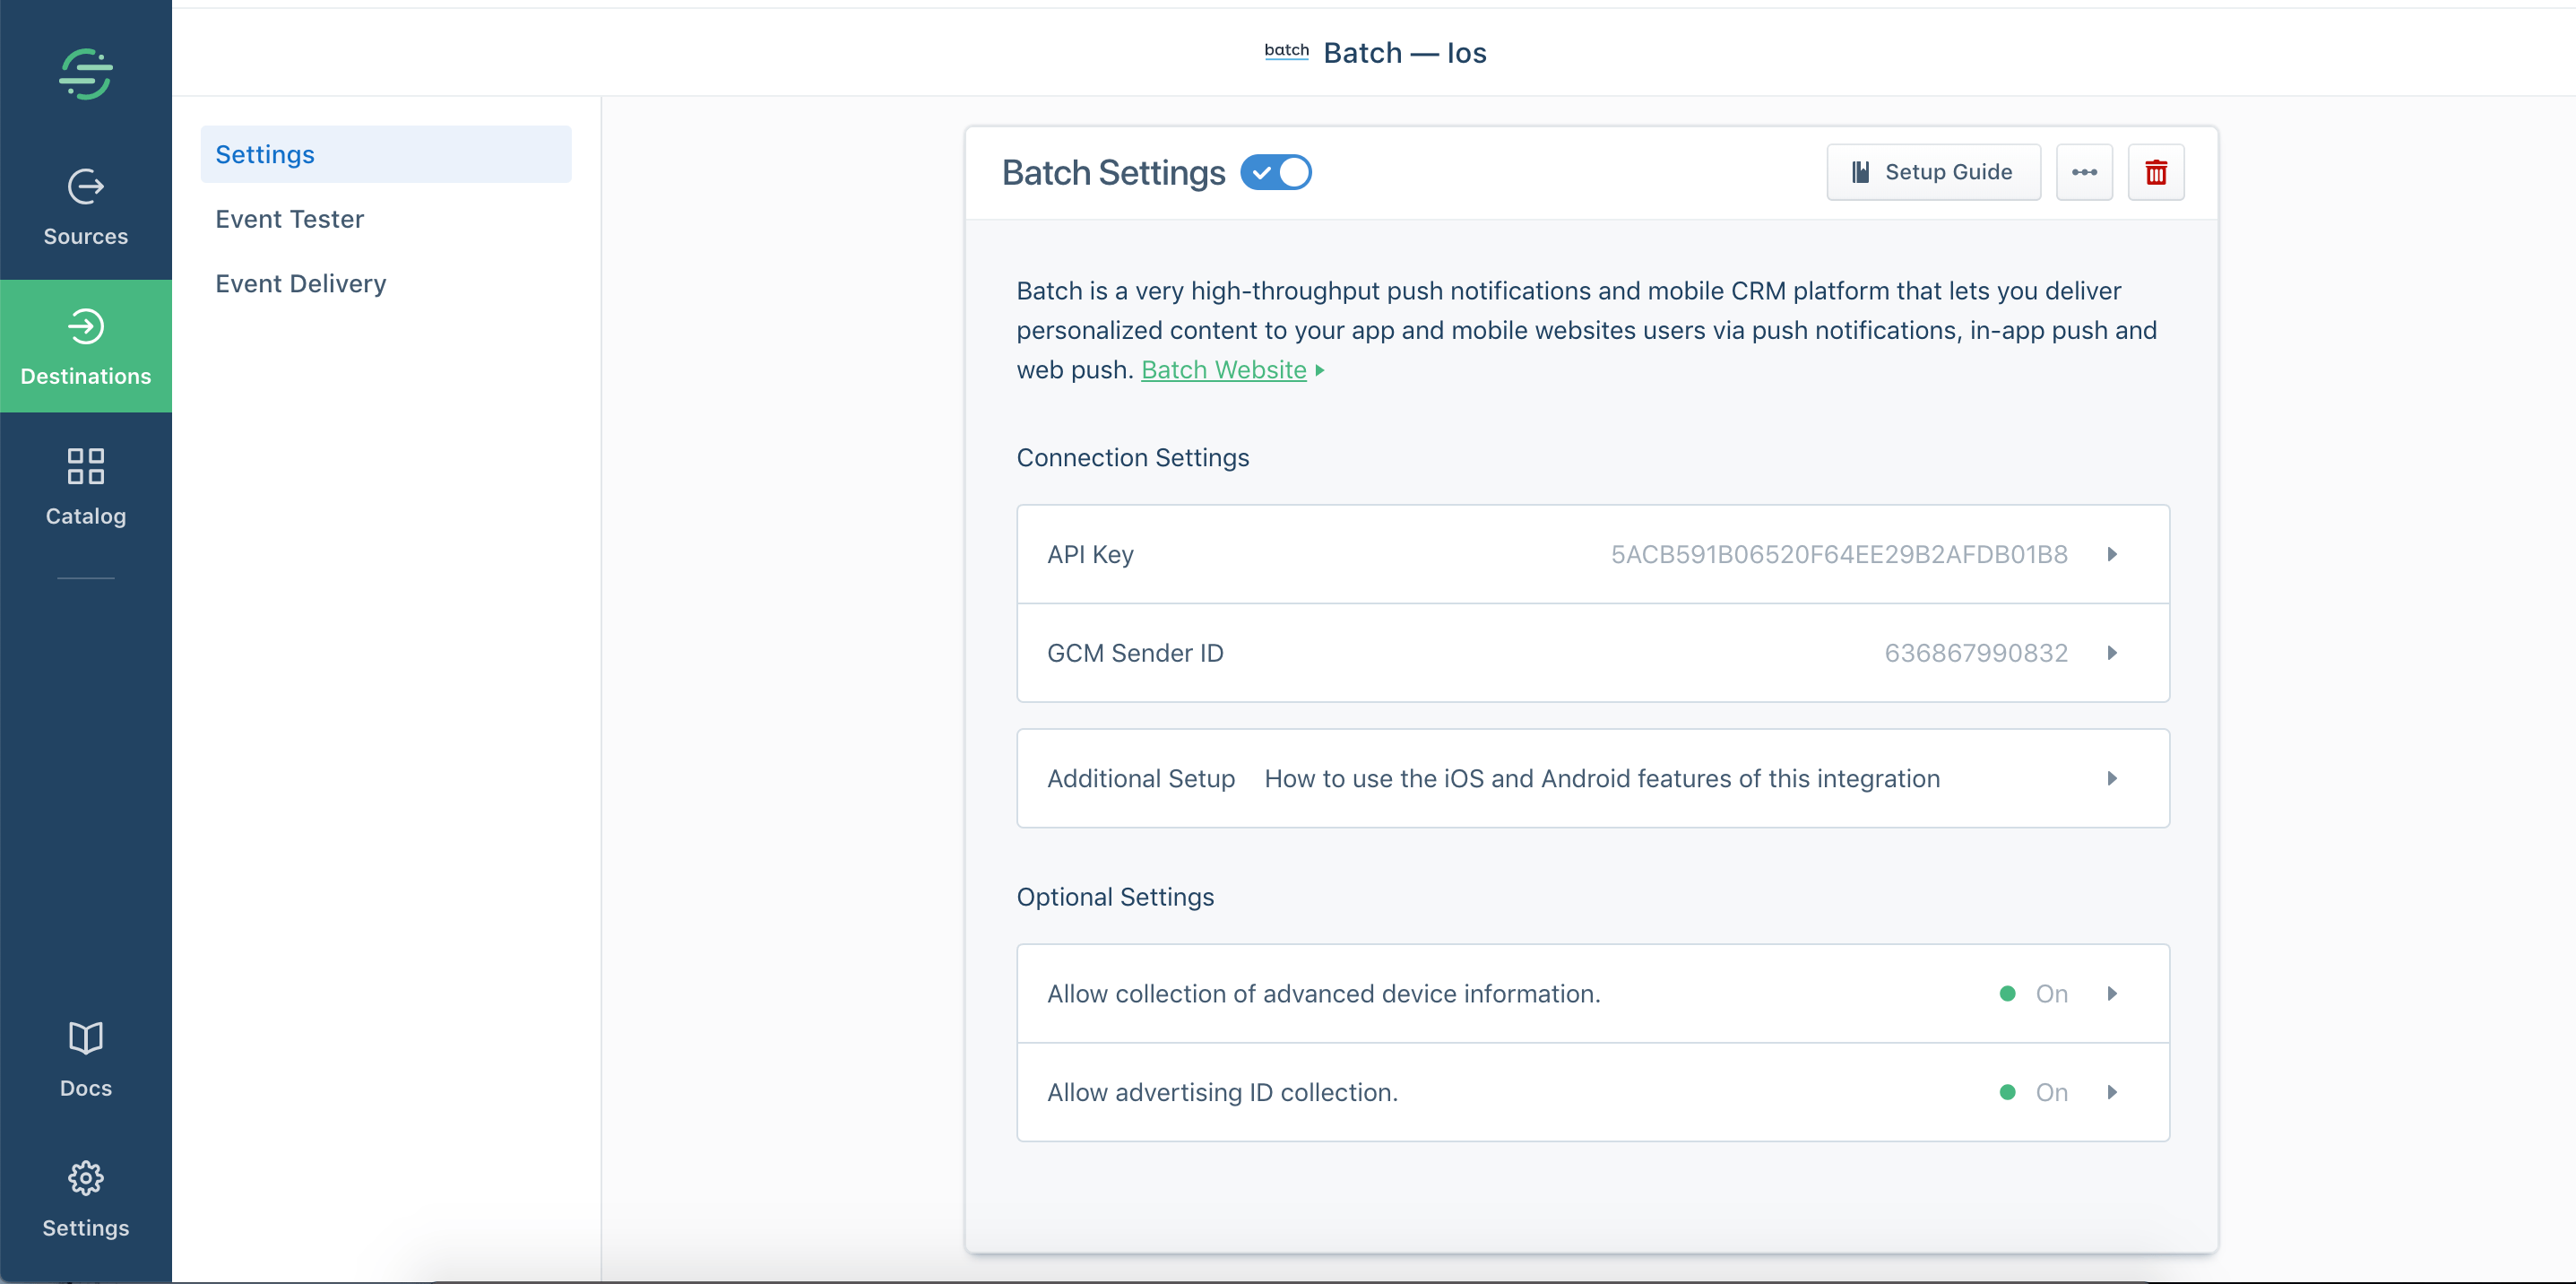Click the GCM Sender ID value 636867990832

tap(1976, 653)
